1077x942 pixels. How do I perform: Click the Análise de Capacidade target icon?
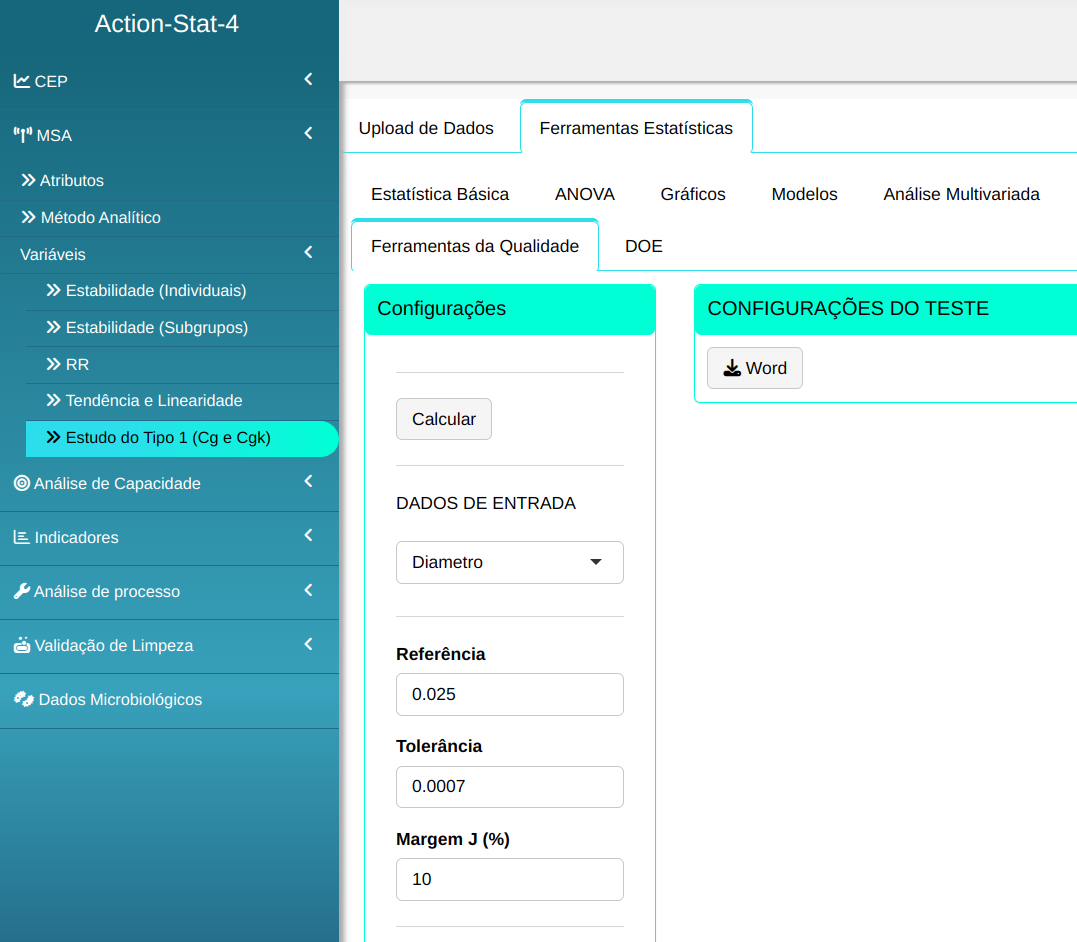(x=21, y=483)
